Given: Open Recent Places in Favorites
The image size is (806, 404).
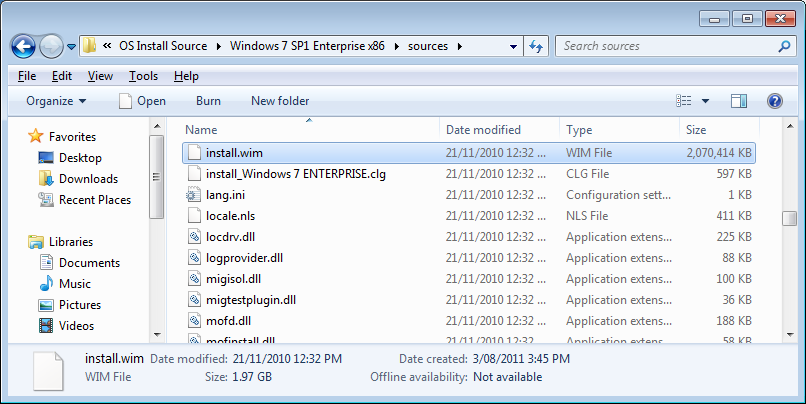Looking at the screenshot, I should [95, 200].
